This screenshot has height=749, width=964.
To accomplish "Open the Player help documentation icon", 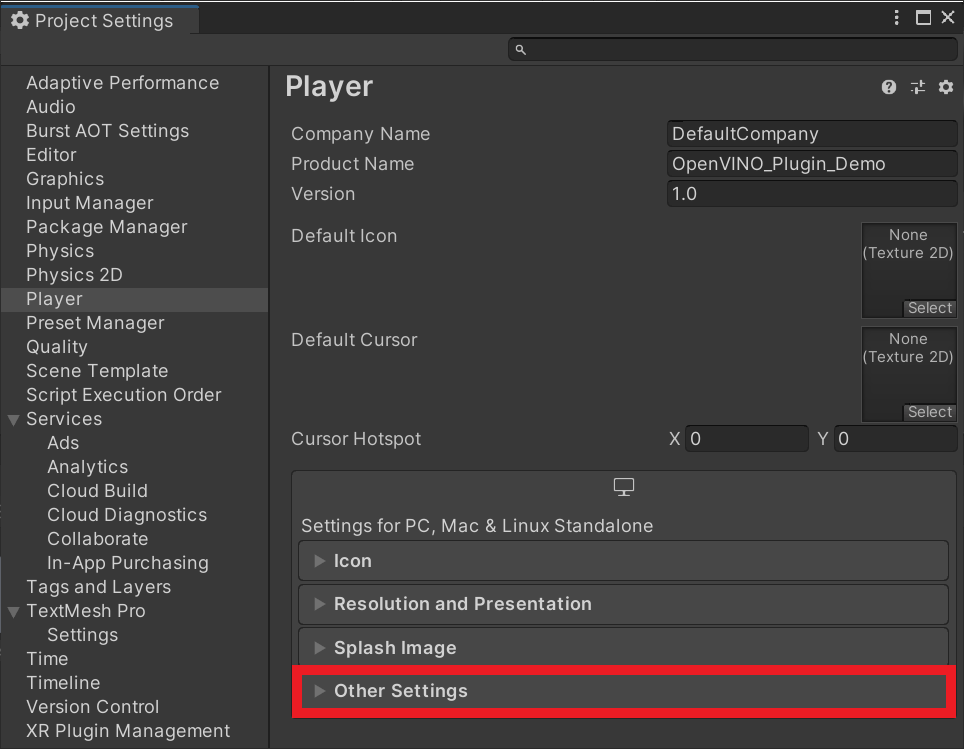I will coord(889,88).
